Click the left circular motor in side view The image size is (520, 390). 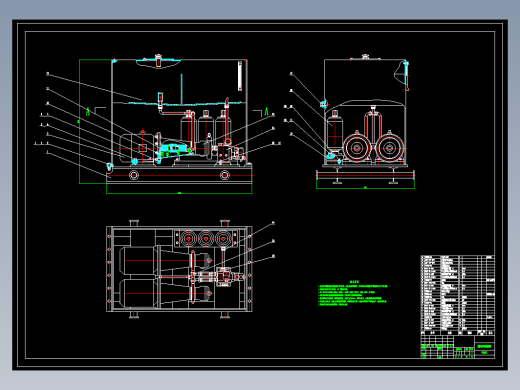(357, 148)
